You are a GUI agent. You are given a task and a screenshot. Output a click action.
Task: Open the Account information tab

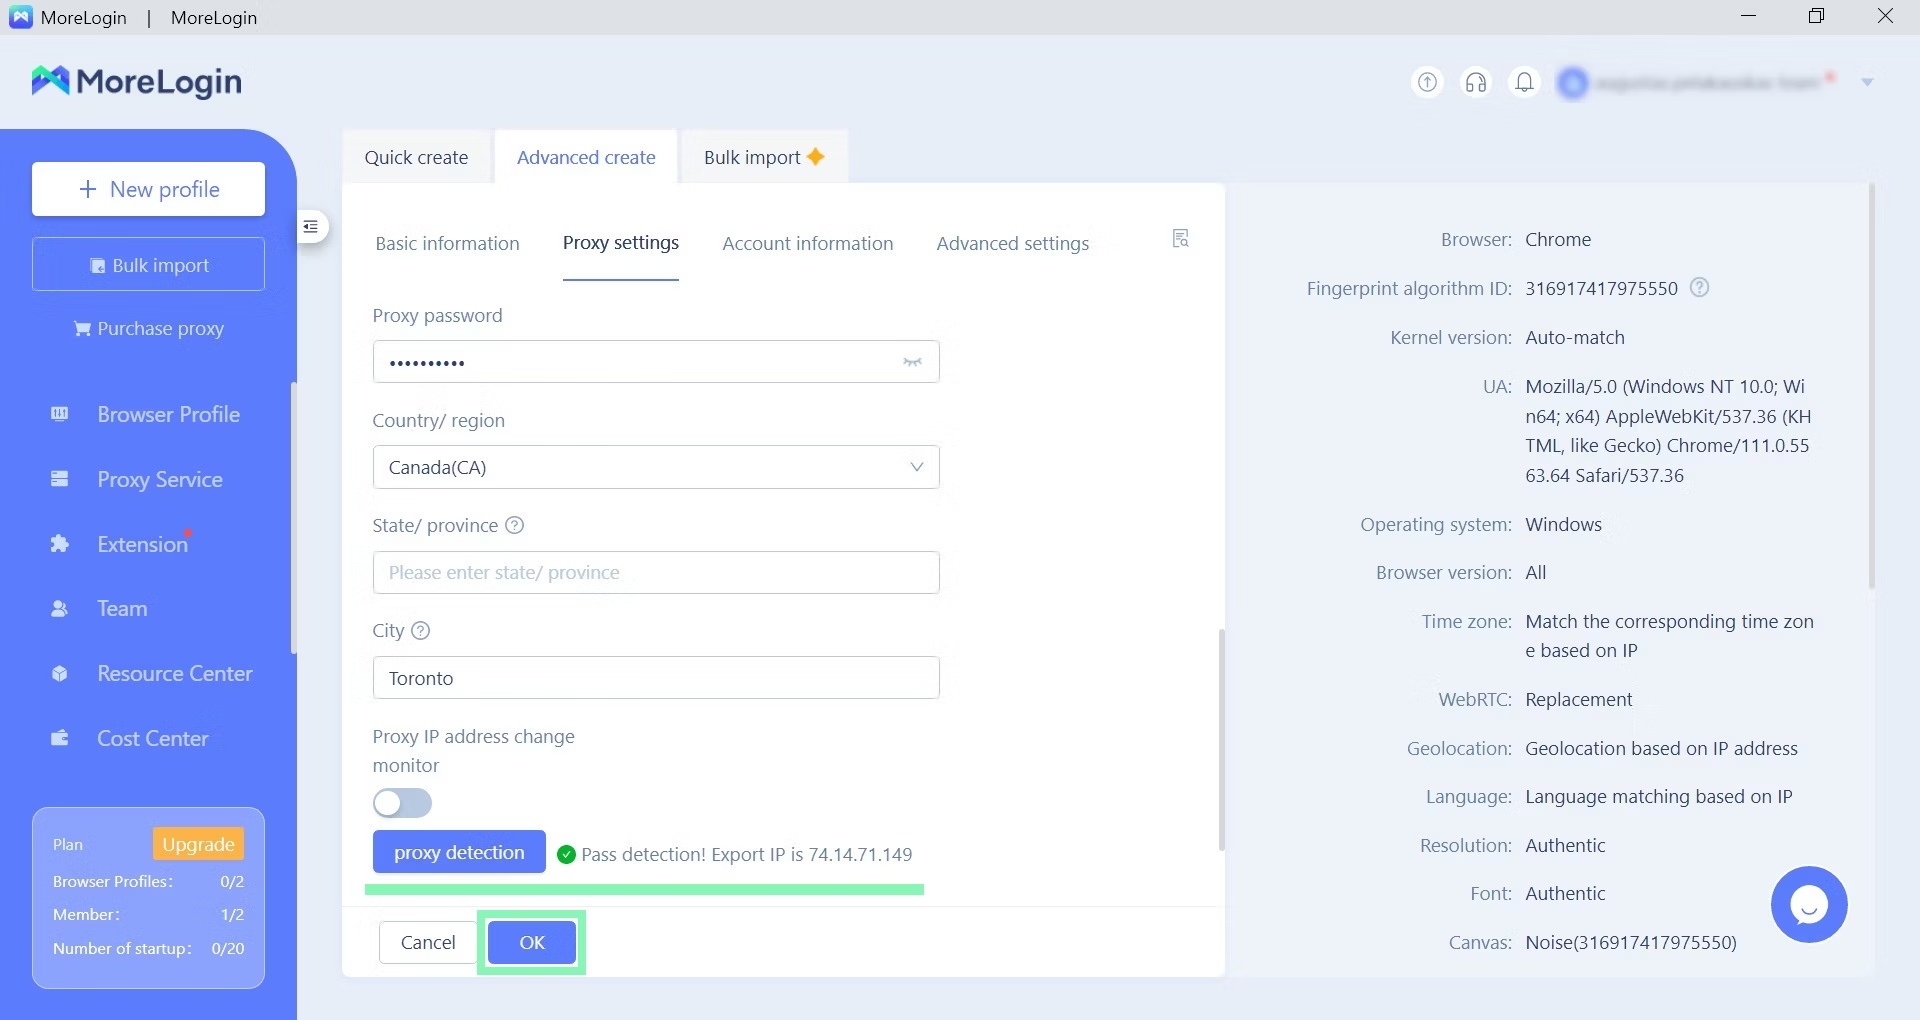point(807,243)
